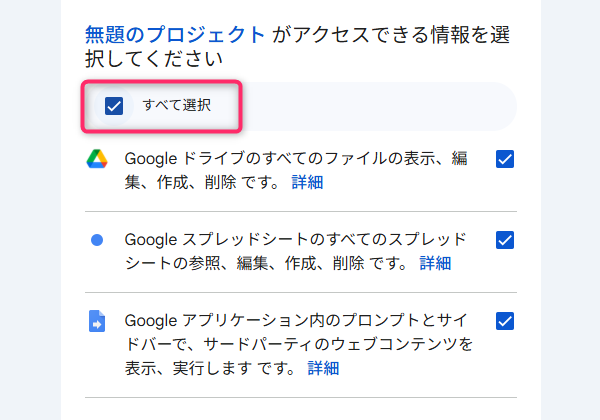Click divider line below the スプレッドシート permission
This screenshot has width=600, height=420.
point(301,293)
